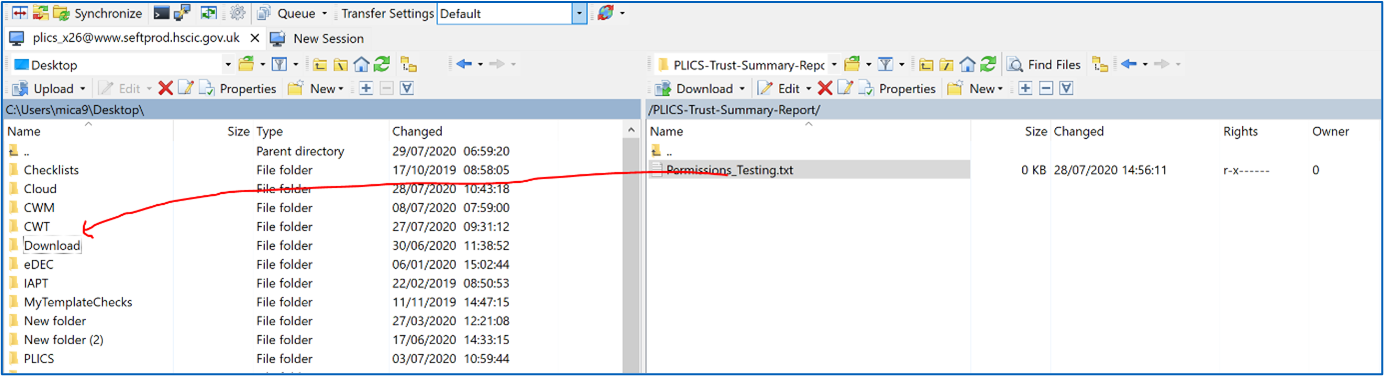Open the Preferences gear icon
This screenshot has width=1384, height=376.
point(237,13)
